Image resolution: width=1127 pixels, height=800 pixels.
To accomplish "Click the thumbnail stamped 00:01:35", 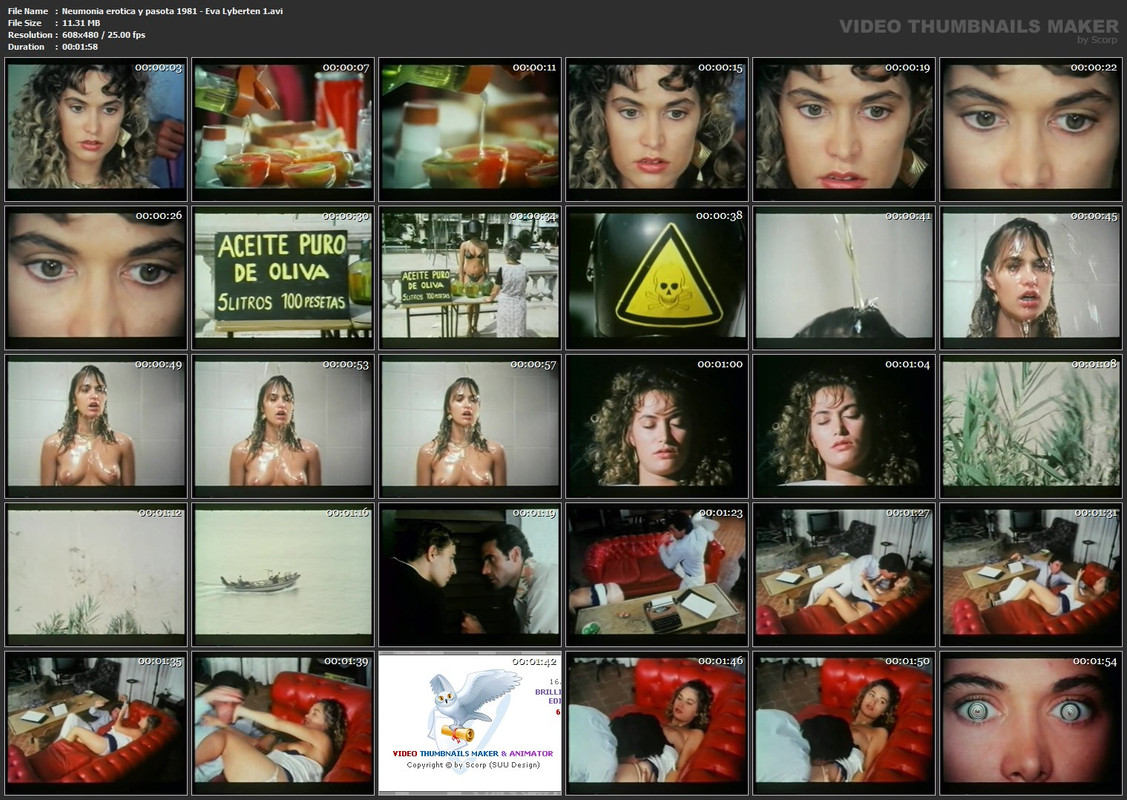I will tap(96, 723).
